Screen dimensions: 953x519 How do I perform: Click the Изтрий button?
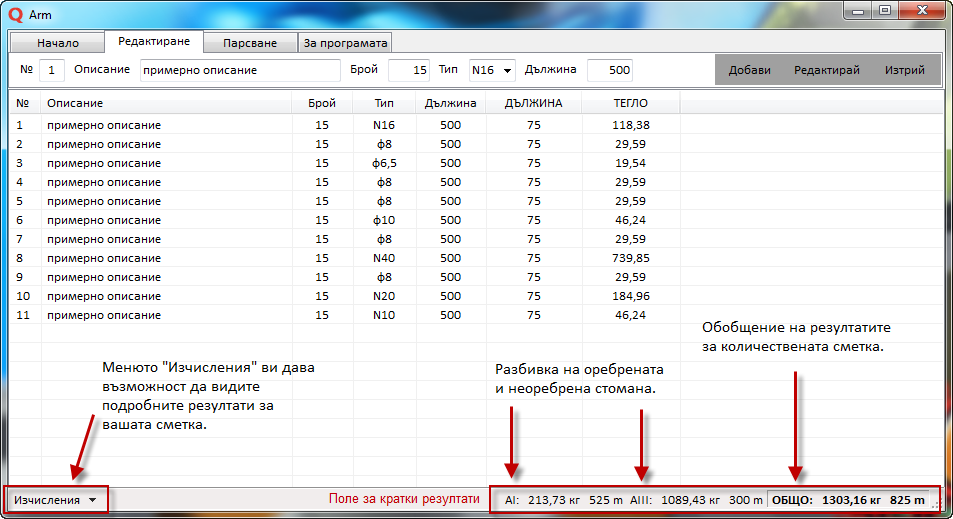(x=904, y=70)
